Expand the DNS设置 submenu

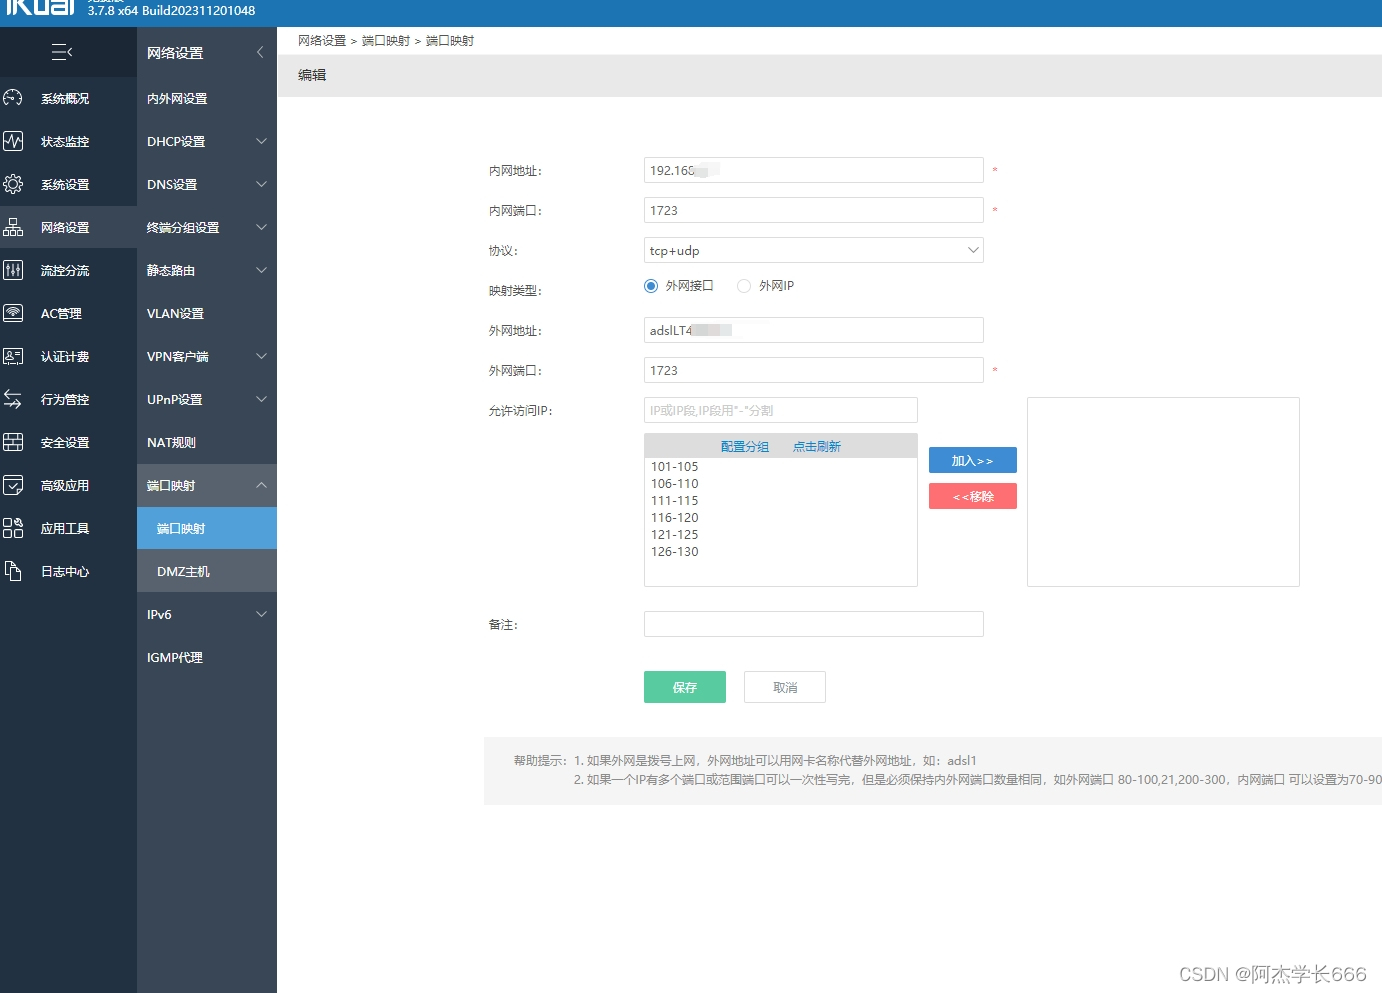(x=261, y=184)
